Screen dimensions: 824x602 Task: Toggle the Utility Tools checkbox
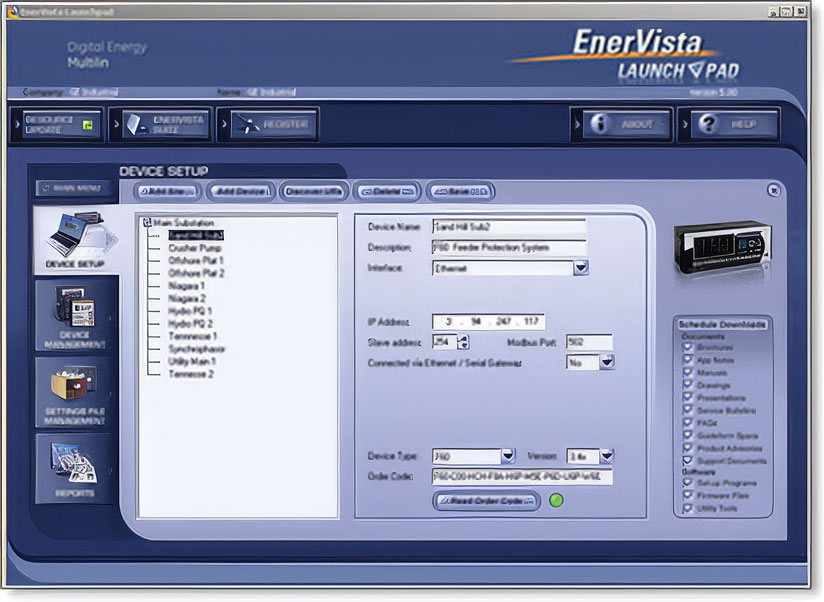point(687,508)
